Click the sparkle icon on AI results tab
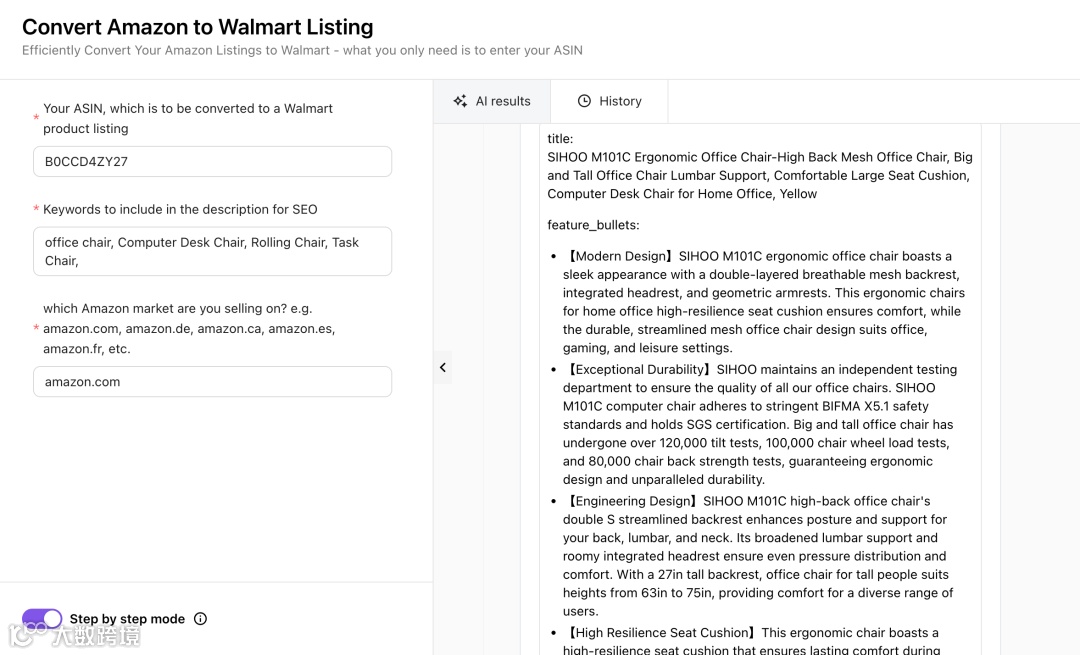Screen dimensions: 1080x655 [x=460, y=101]
